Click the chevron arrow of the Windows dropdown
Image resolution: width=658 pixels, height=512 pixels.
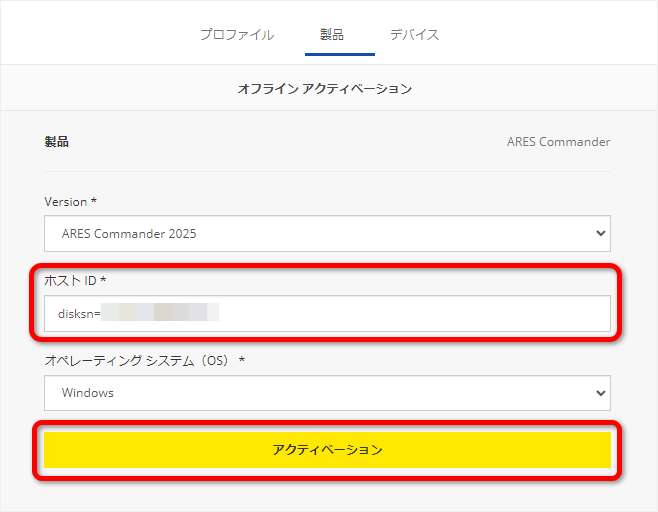(x=601, y=393)
